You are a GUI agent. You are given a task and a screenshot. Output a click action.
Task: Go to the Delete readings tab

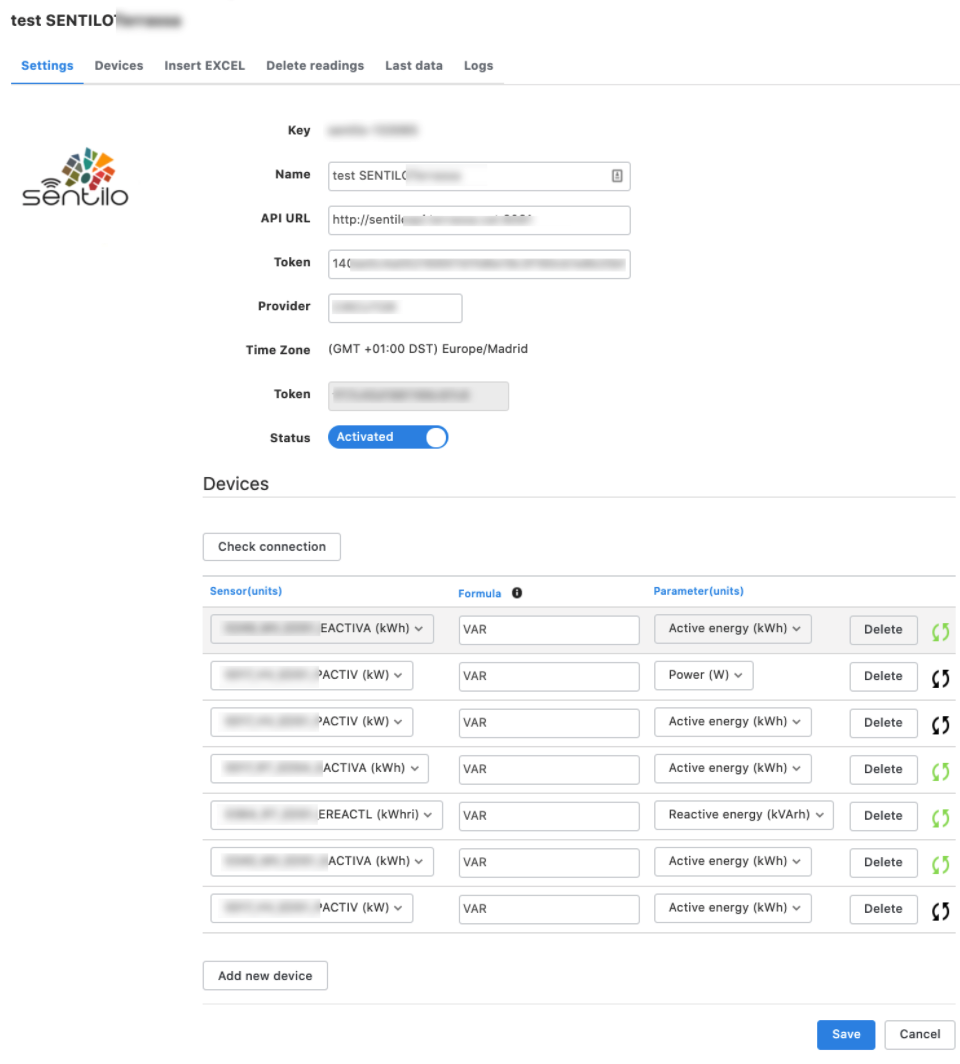tap(315, 66)
